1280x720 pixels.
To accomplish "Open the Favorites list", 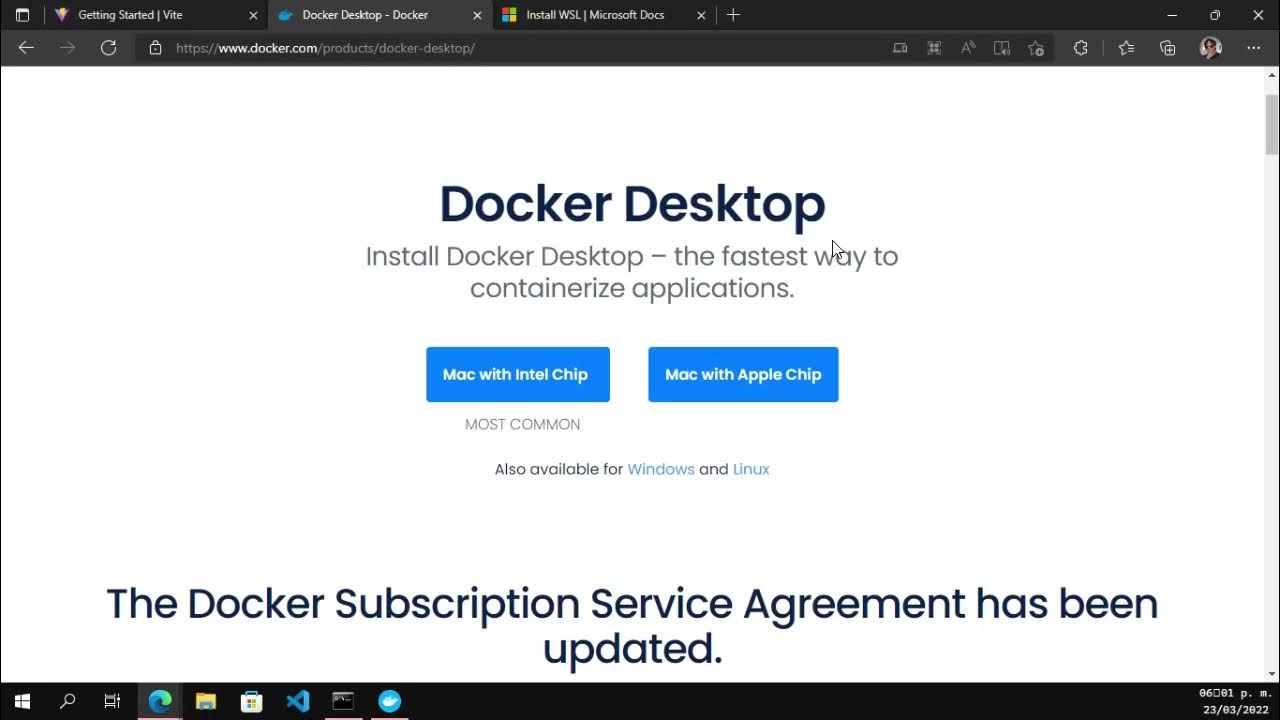I will (x=1126, y=48).
